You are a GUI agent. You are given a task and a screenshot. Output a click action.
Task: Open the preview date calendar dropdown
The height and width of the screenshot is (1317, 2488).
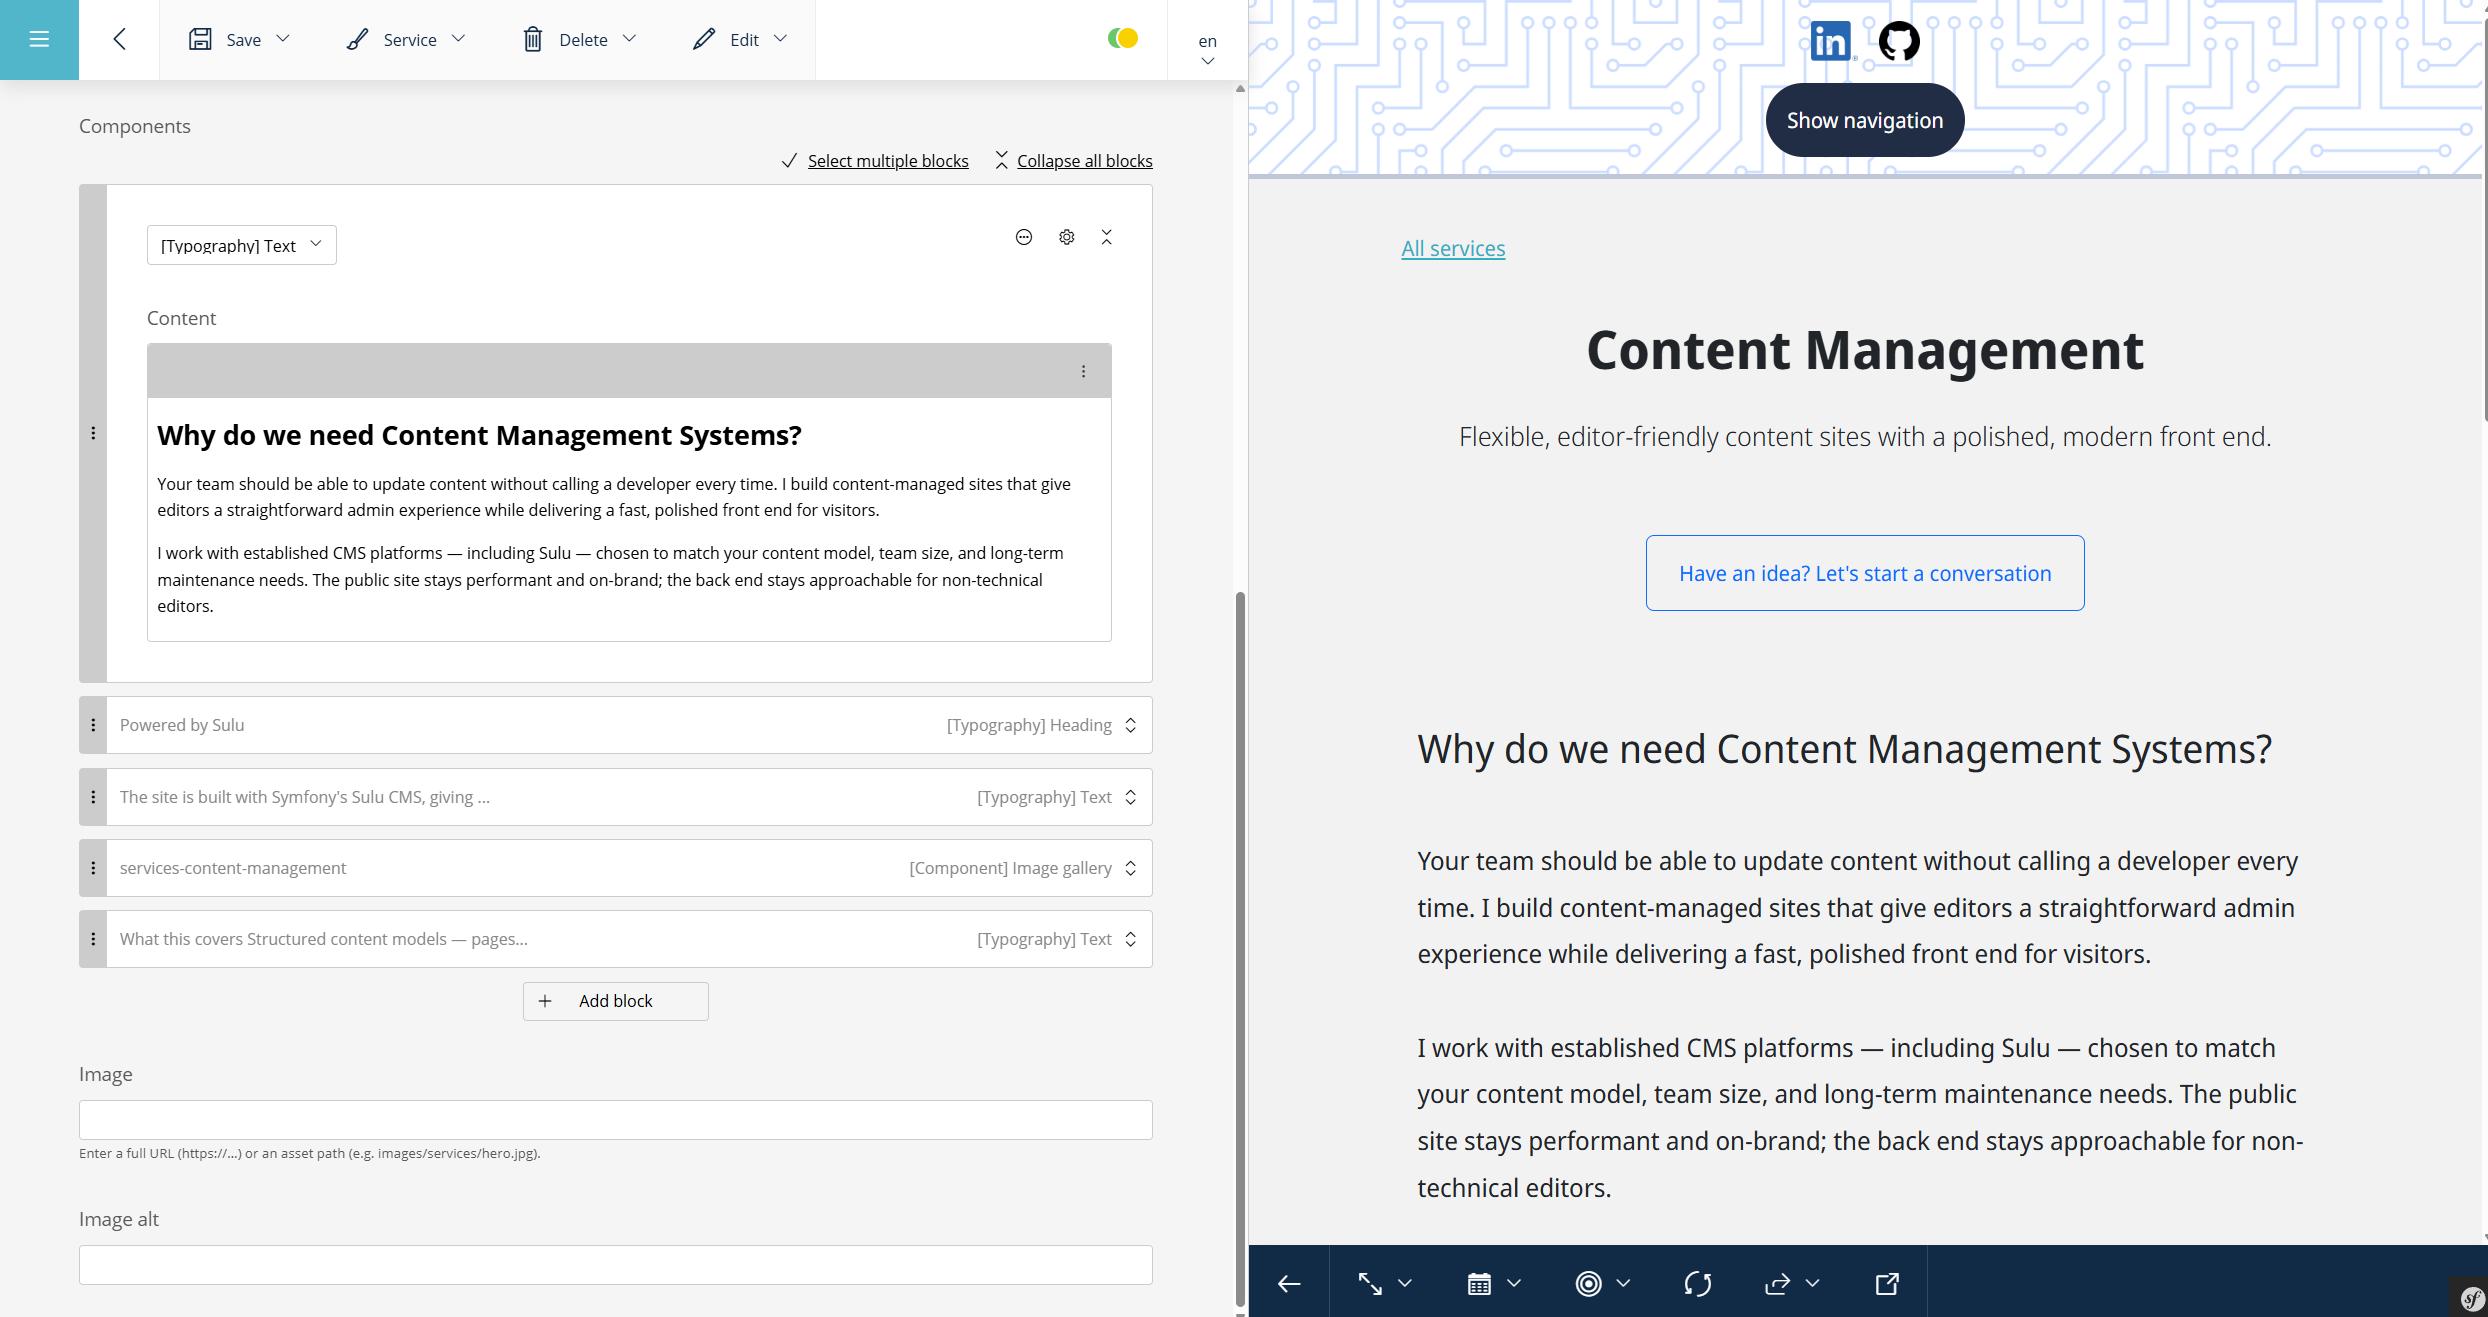1493,1283
